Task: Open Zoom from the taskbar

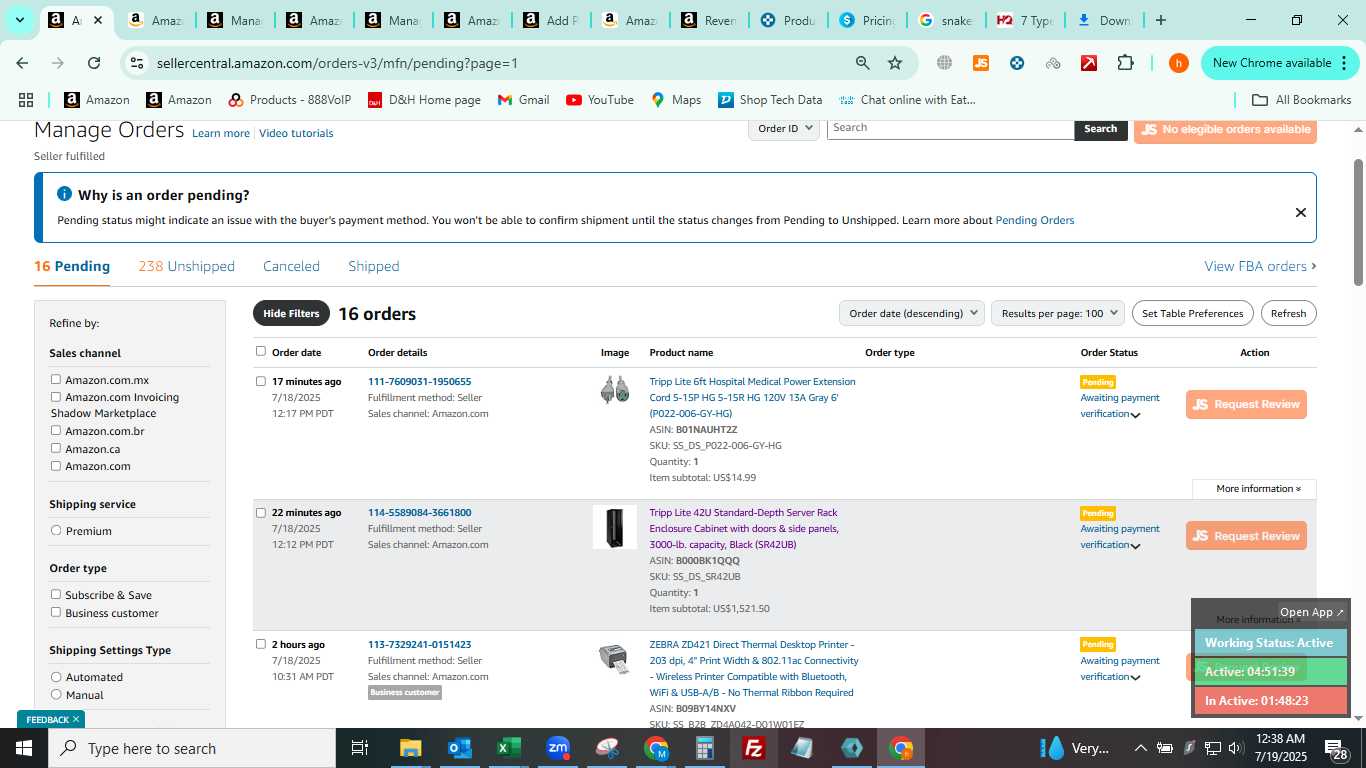Action: pyautogui.click(x=558, y=748)
